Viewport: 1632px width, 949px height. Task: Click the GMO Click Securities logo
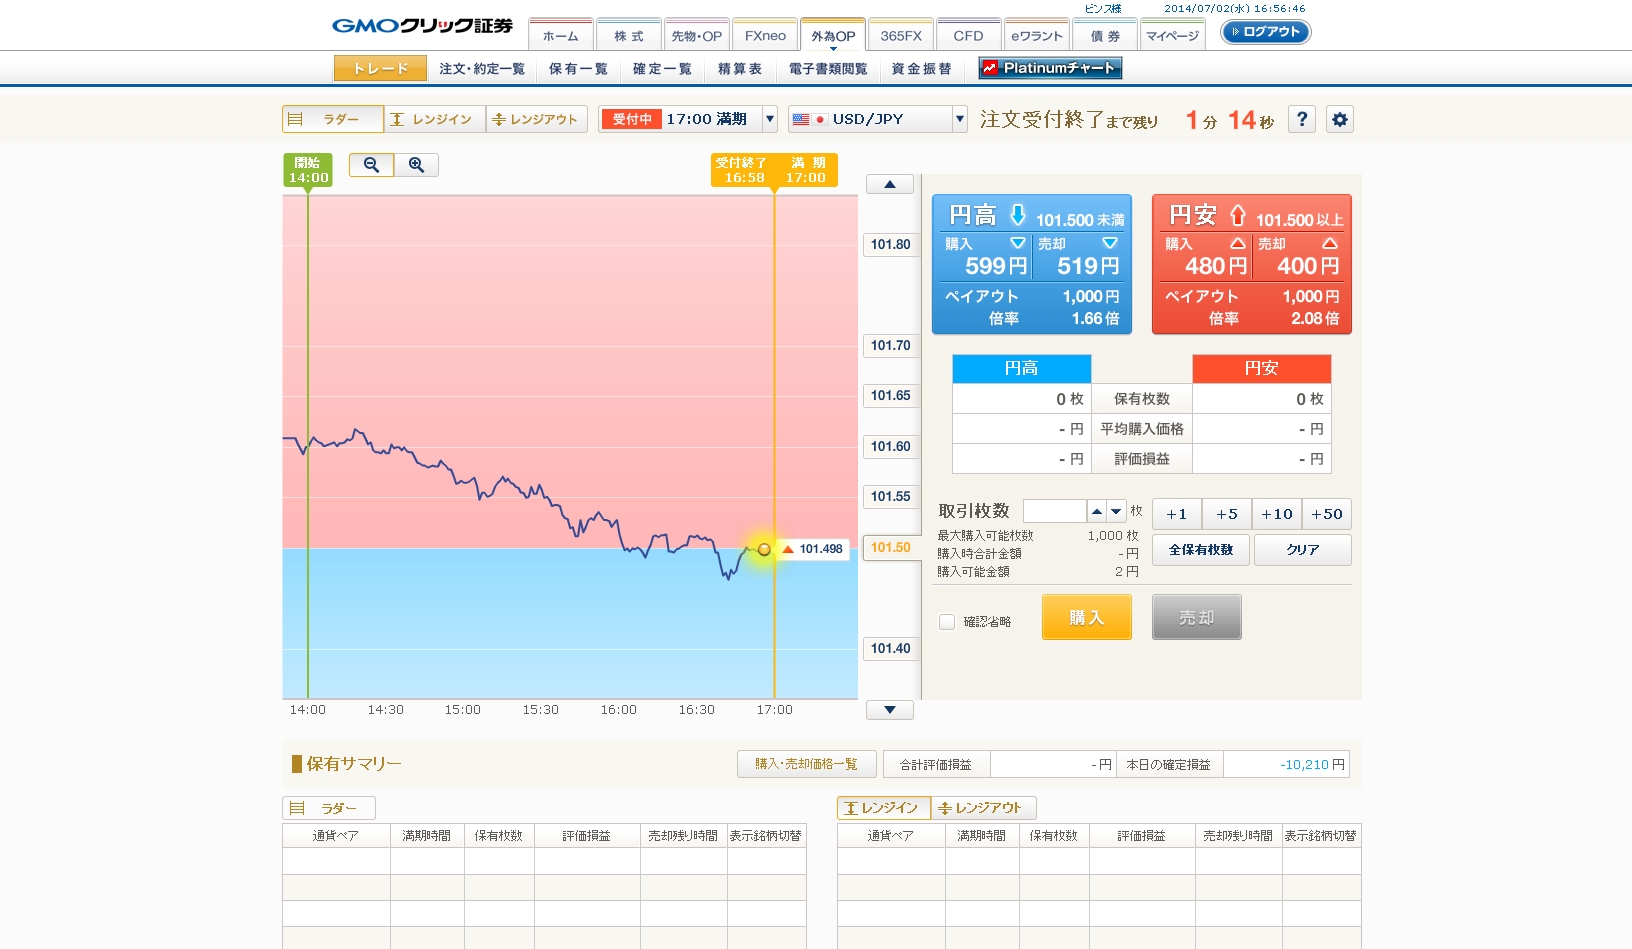(422, 26)
